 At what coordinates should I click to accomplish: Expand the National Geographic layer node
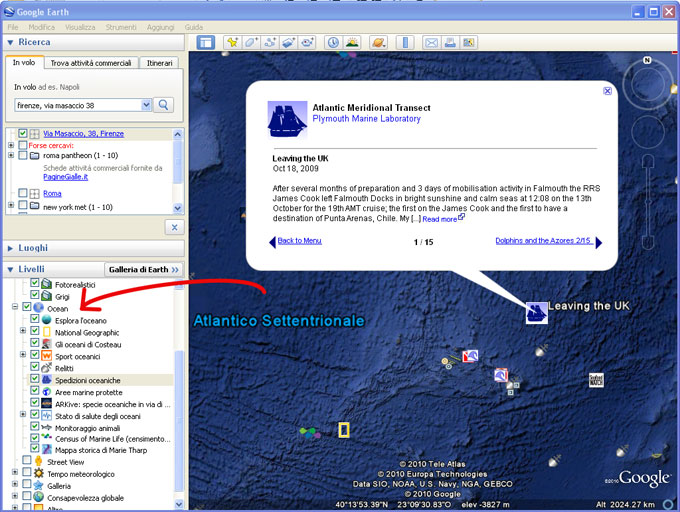tap(23, 331)
